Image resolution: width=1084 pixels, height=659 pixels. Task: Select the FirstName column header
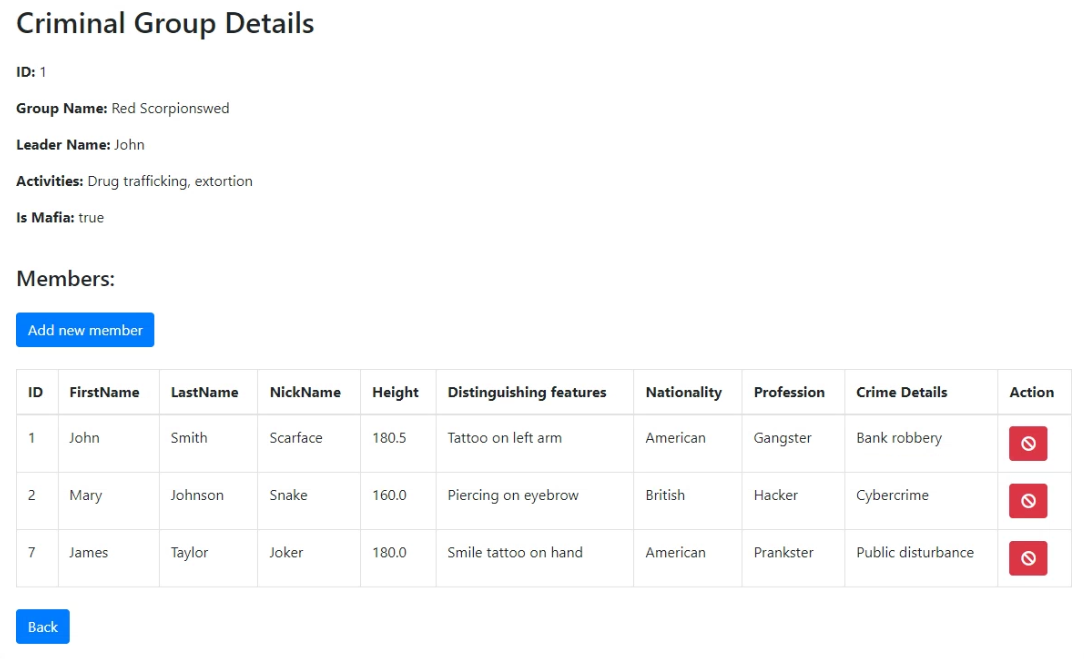click(104, 392)
